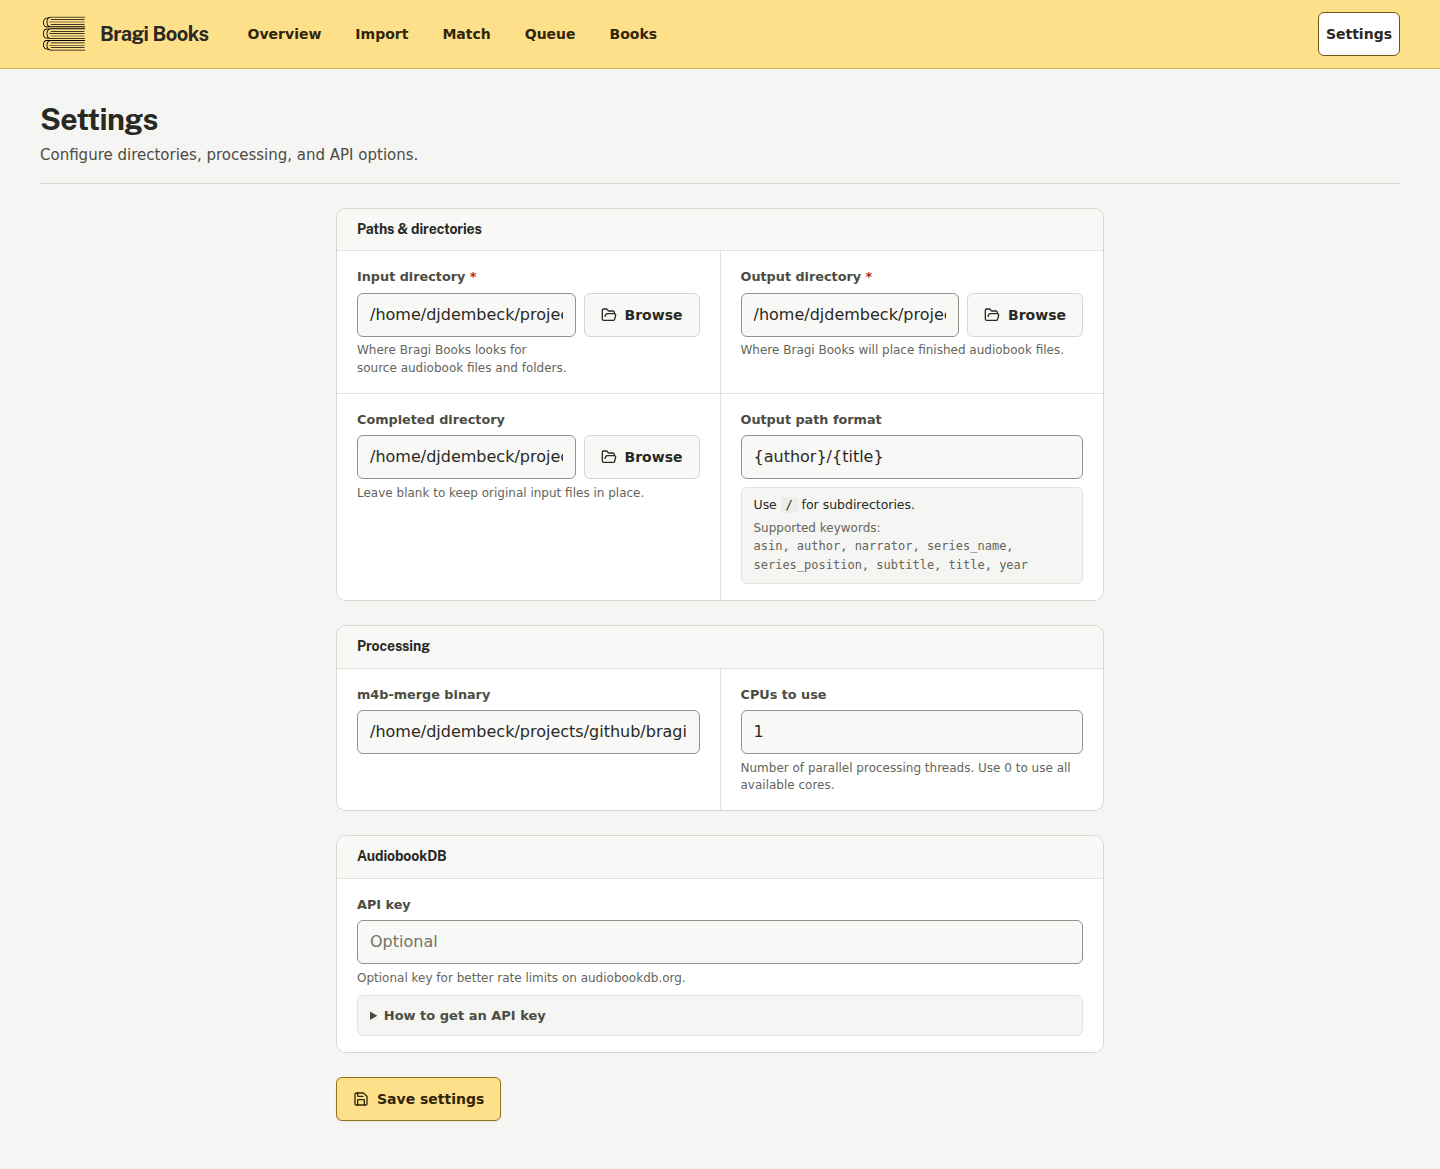Click 'Leave blank to keep original input files' hint

(500, 493)
